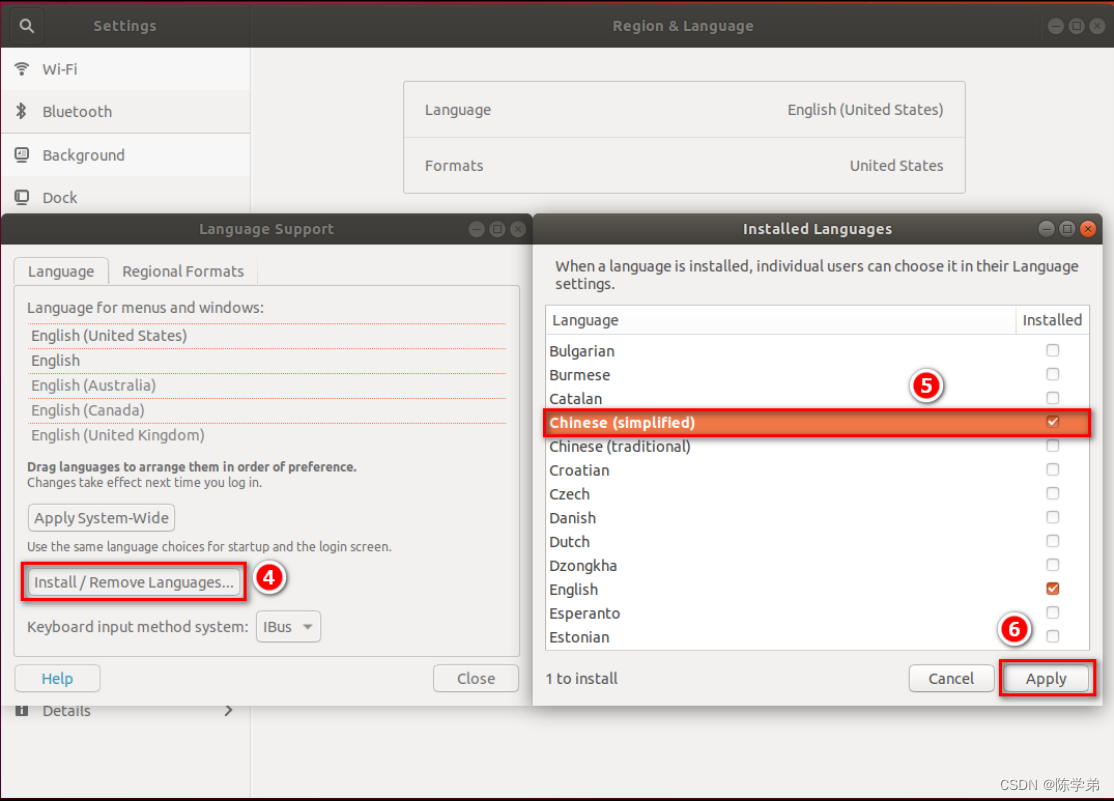Close the Language Support dialog via Close button
Image resolution: width=1114 pixels, height=801 pixels.
tap(476, 679)
